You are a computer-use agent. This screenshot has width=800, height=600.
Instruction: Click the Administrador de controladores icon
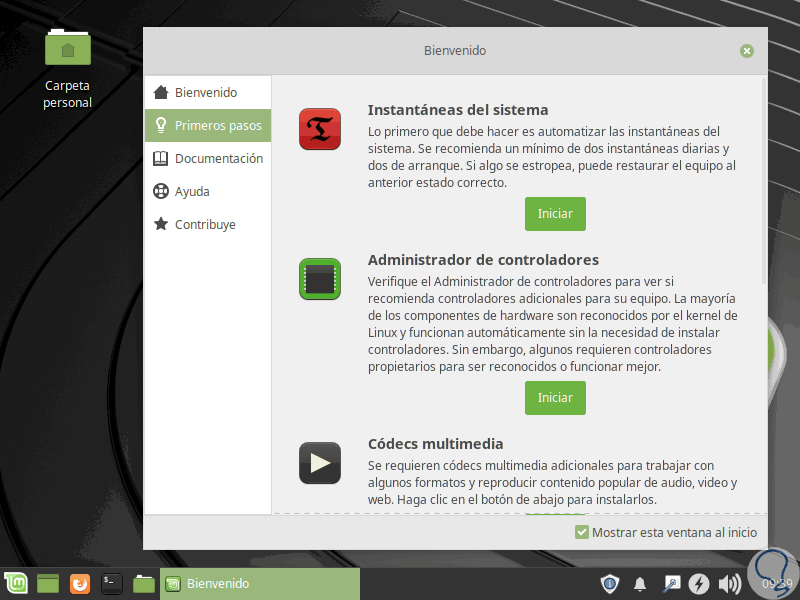(319, 279)
